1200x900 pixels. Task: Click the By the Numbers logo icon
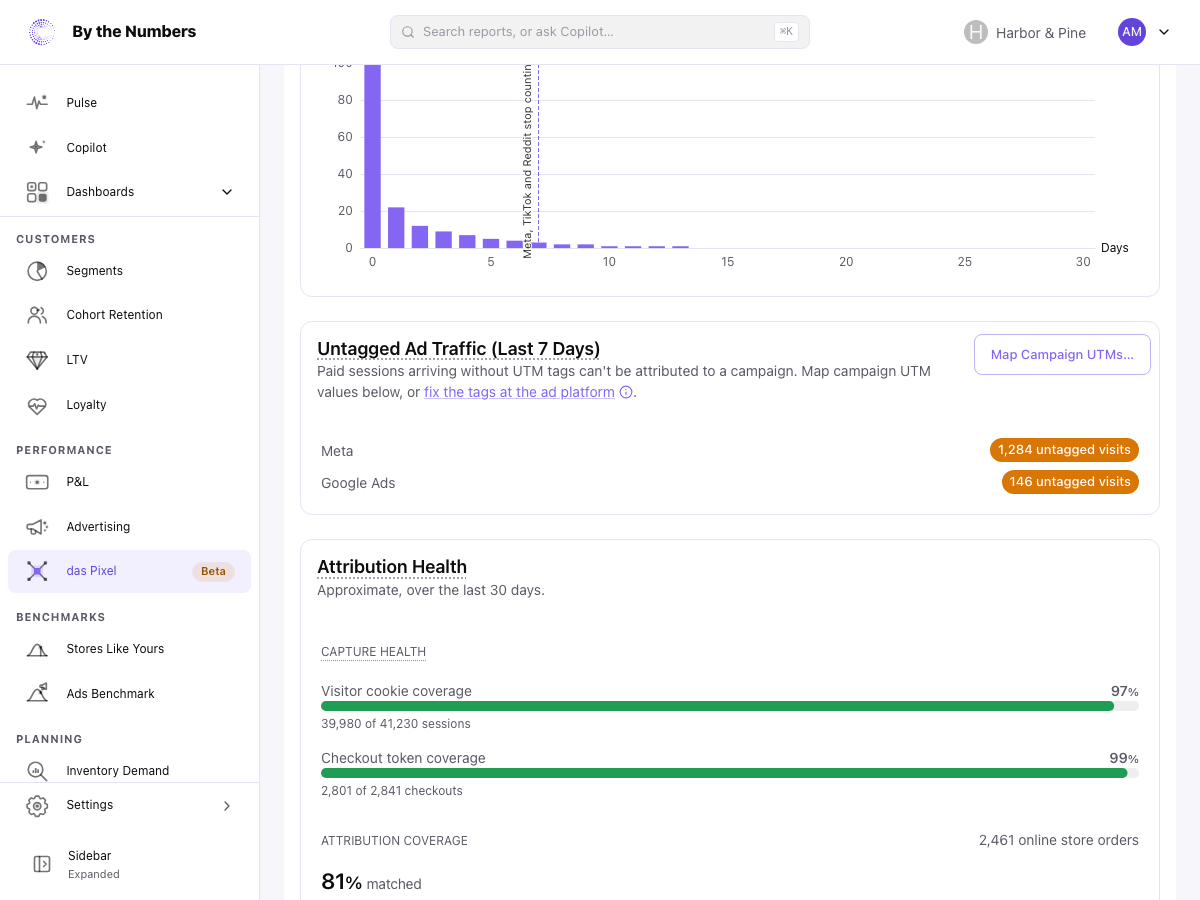pos(42,32)
